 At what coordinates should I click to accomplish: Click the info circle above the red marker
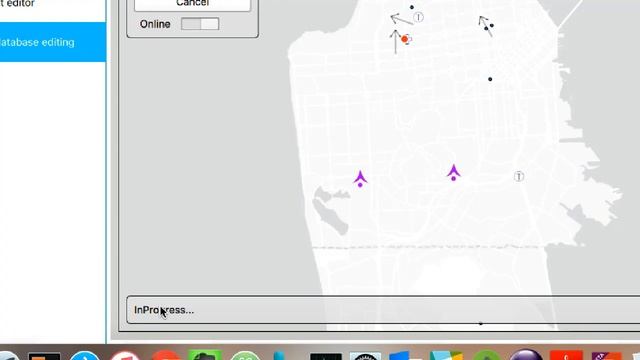[418, 17]
